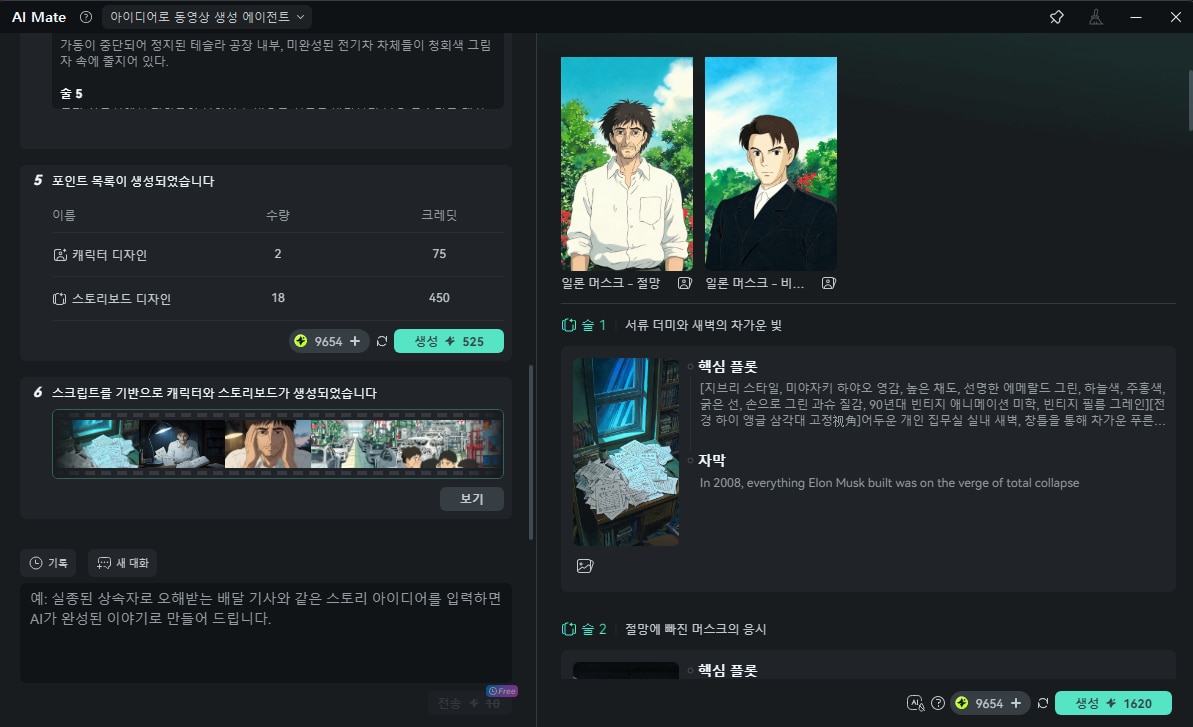1193x727 pixels.
Task: Open the generated storyboard filmstrip preview
Action: pyautogui.click(x=278, y=444)
